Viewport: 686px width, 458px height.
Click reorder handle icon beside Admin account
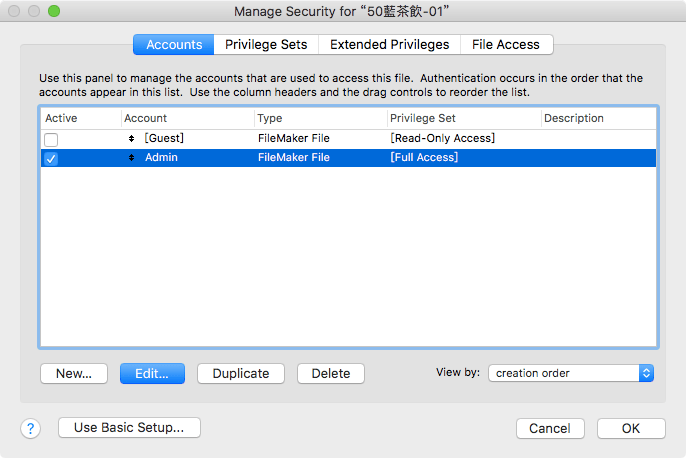coord(132,158)
